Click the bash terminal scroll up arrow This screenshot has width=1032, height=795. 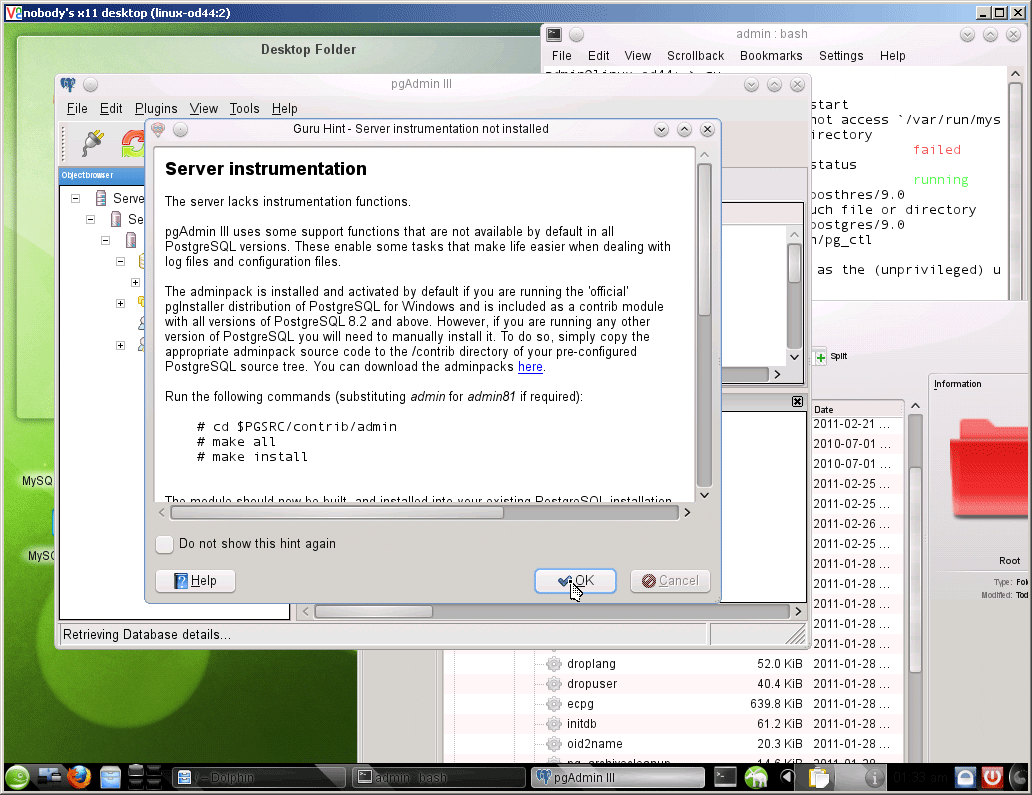click(x=1015, y=74)
